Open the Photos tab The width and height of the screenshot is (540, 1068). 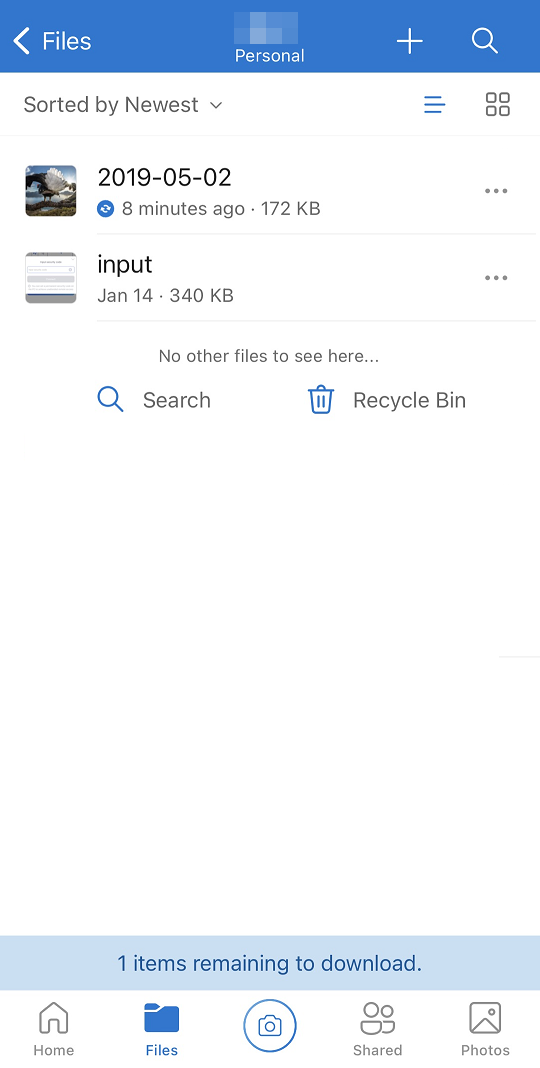[x=486, y=1028]
